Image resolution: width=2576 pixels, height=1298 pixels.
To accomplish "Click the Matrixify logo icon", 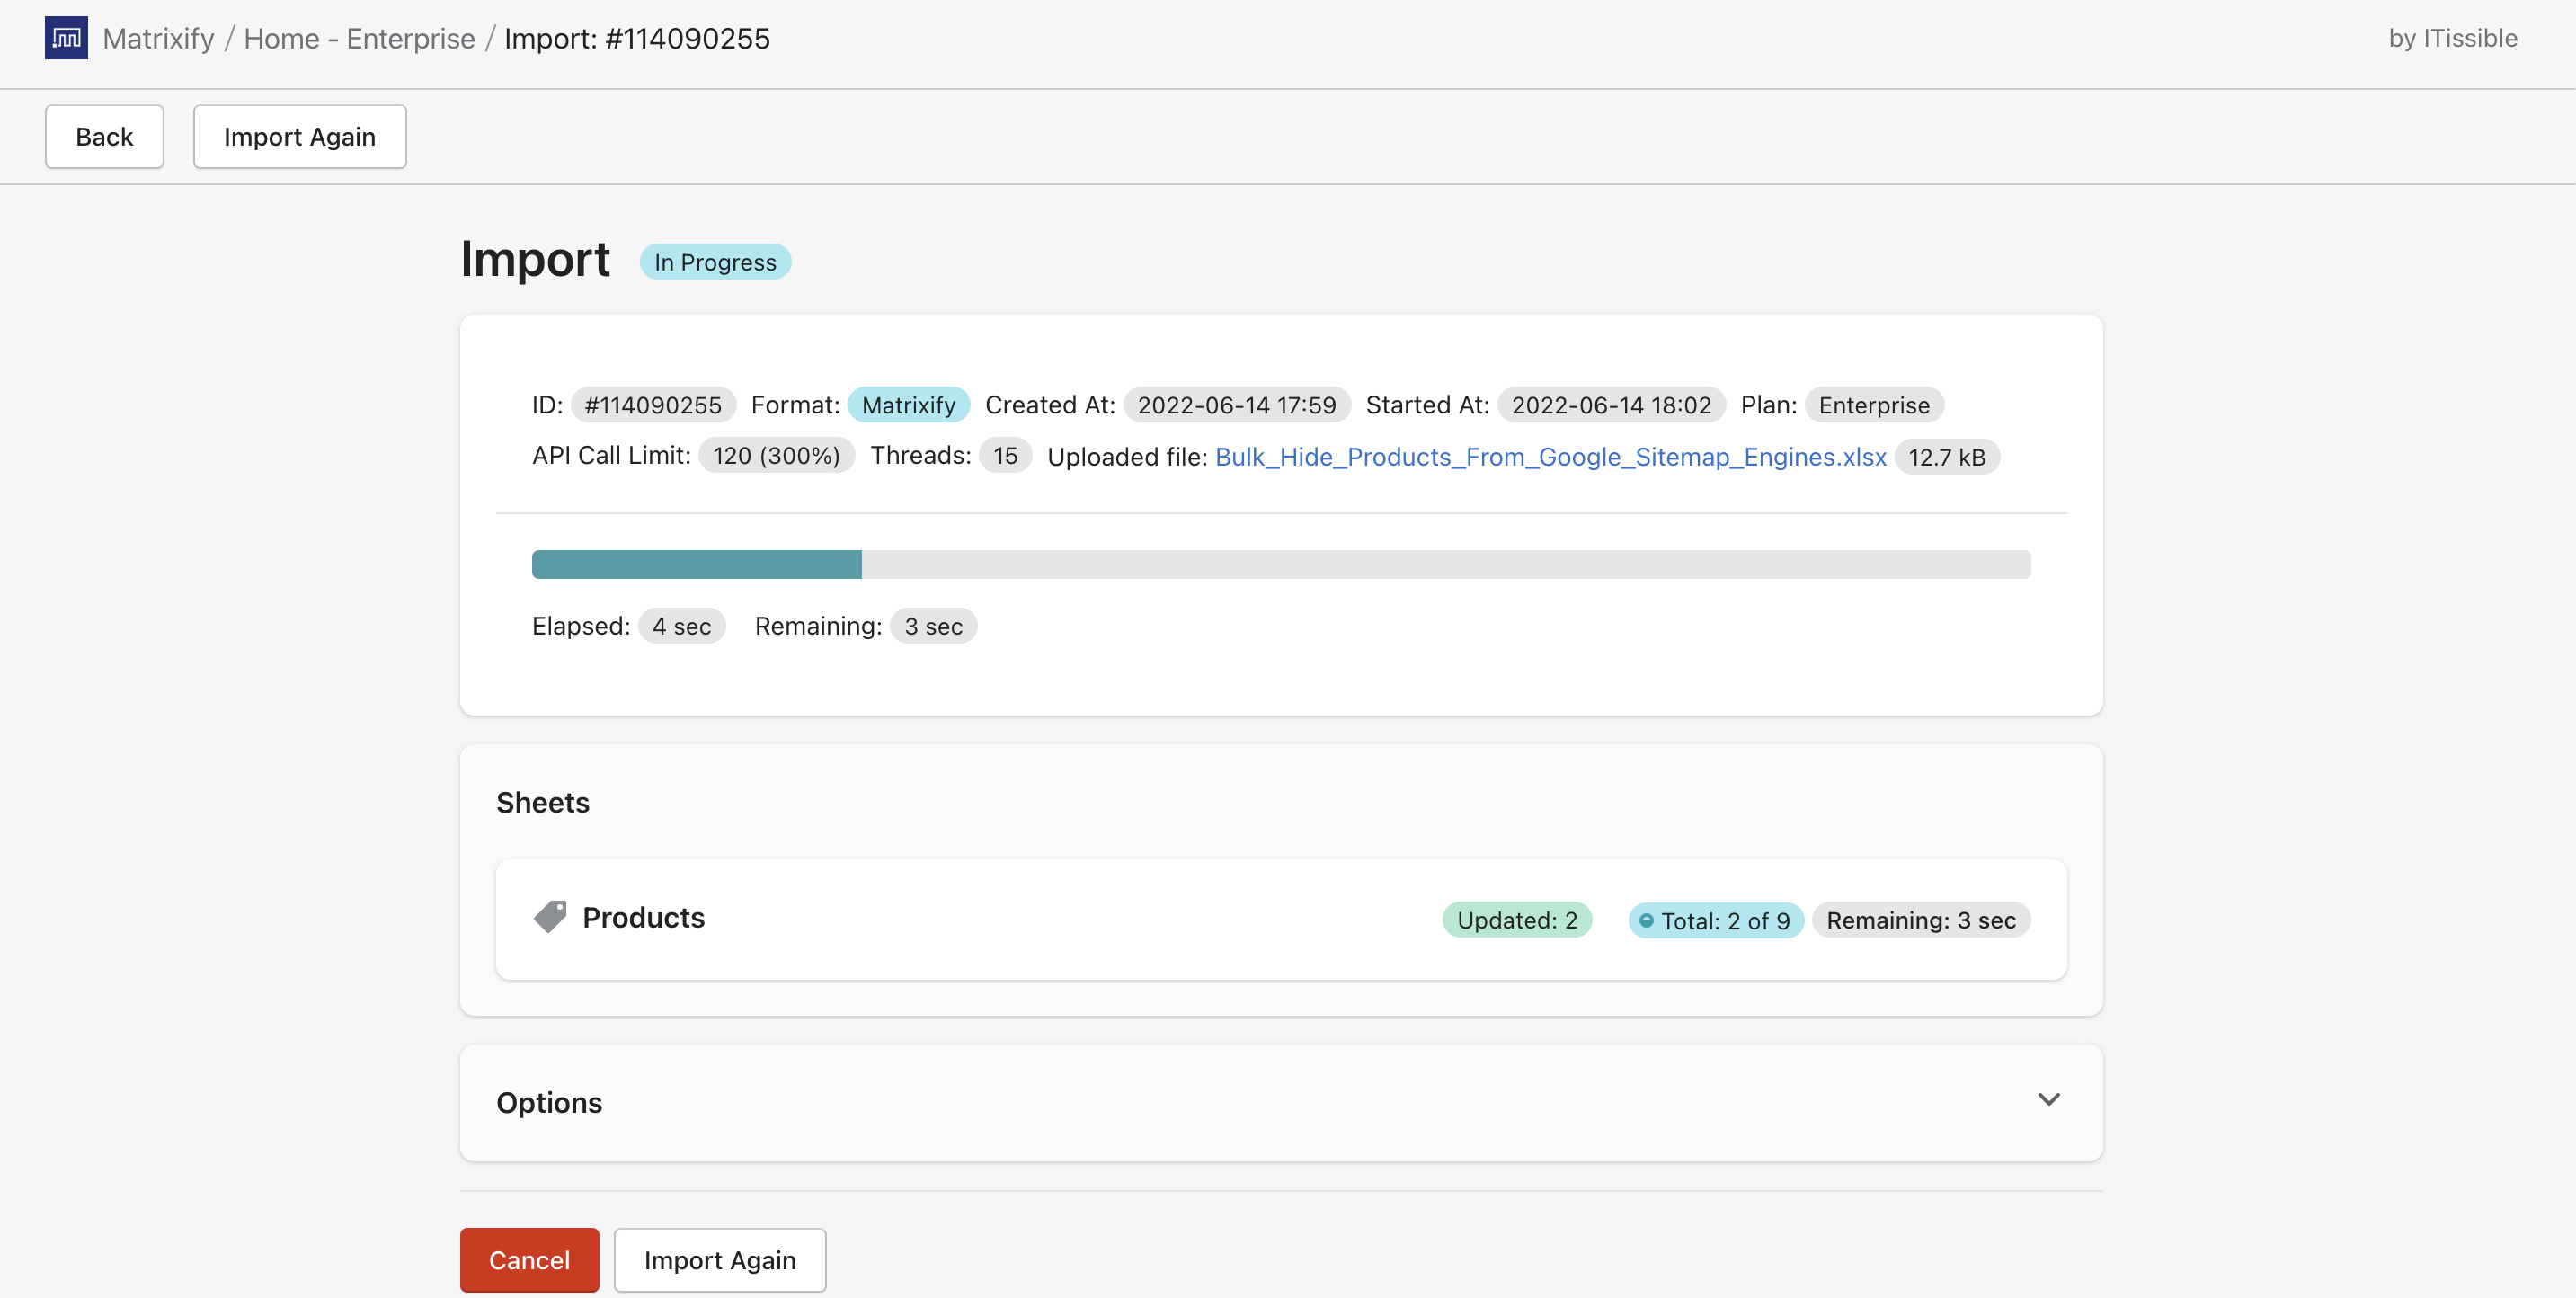I will pos(66,38).
